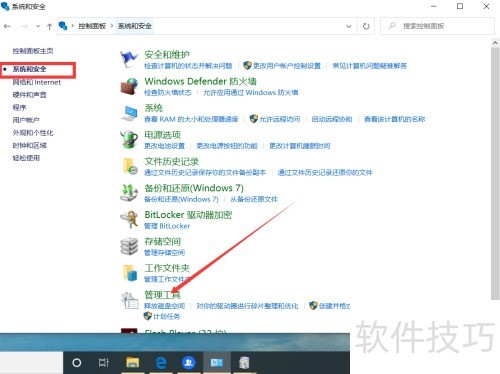The height and width of the screenshot is (374, 500).
Task: Click the Control Panel icon in address bar
Action: [x=63, y=26]
